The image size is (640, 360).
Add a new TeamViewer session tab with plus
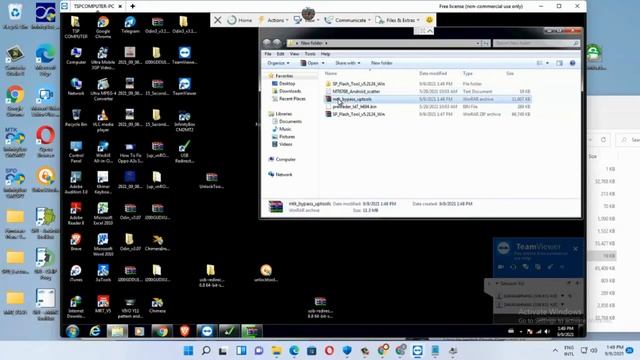coord(132,6)
